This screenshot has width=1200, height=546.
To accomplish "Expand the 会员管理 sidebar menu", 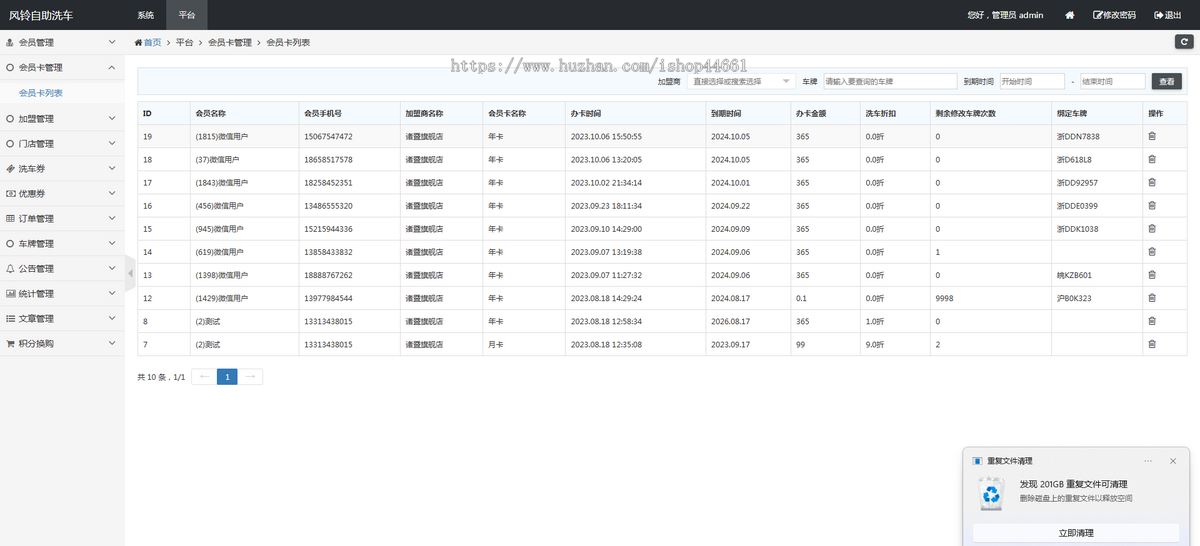I will pos(62,43).
